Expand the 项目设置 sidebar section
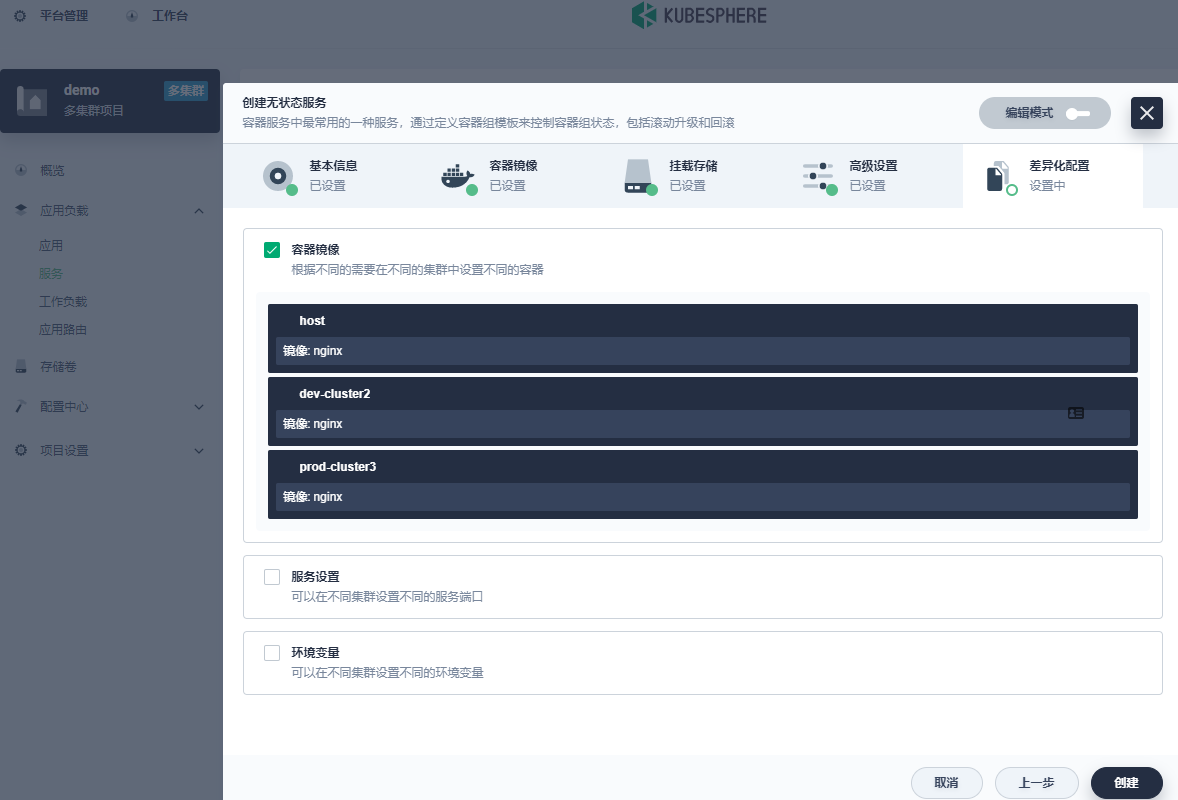This screenshot has width=1178, height=800. tap(199, 451)
